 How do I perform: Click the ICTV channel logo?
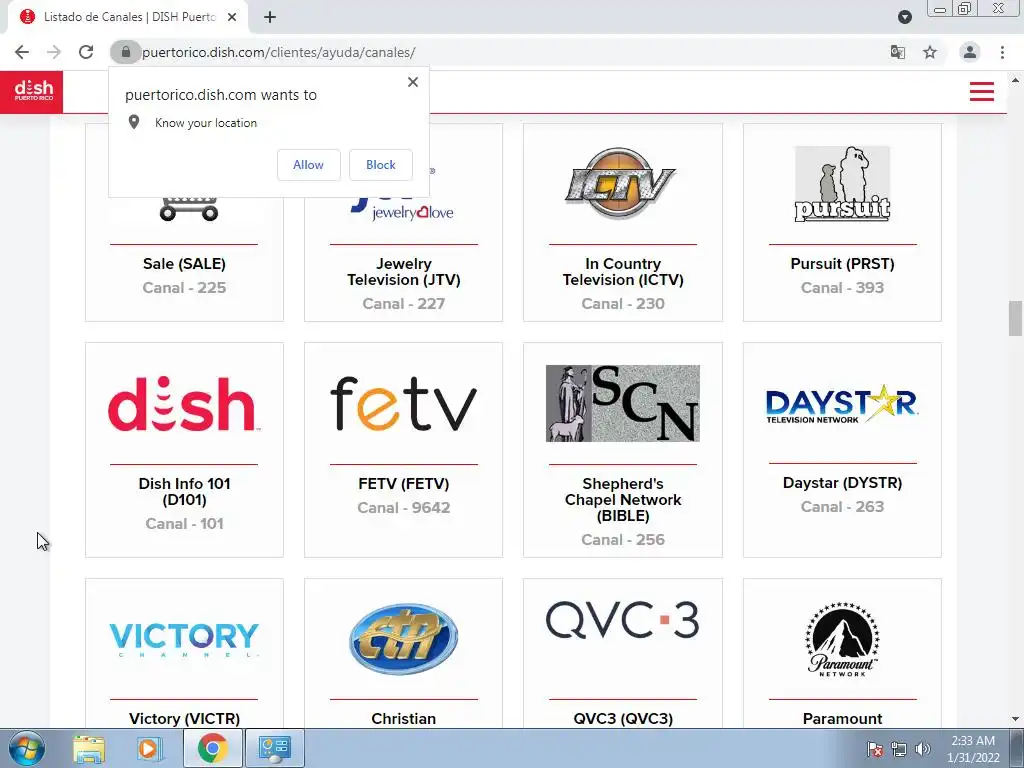click(x=620, y=182)
